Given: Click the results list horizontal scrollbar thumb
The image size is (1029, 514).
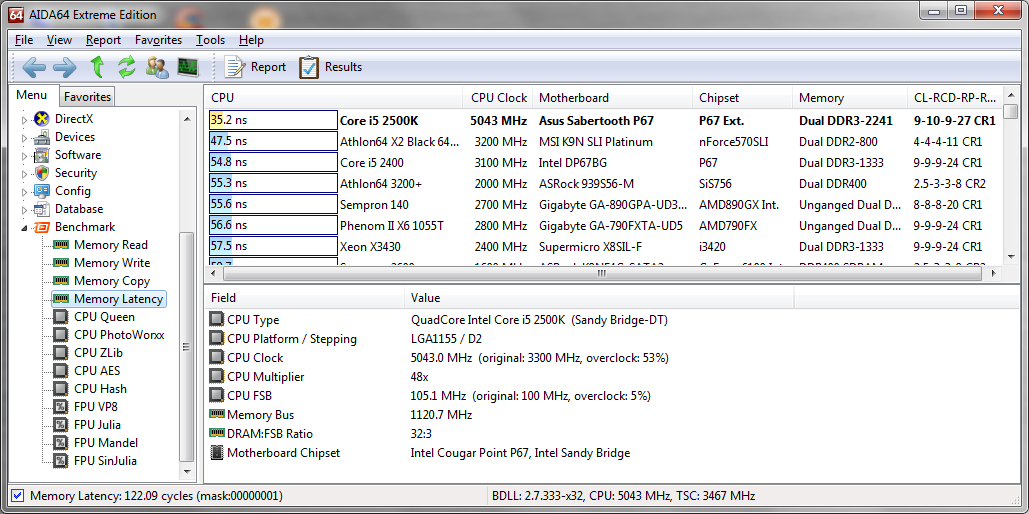Looking at the screenshot, I should click(x=600, y=274).
